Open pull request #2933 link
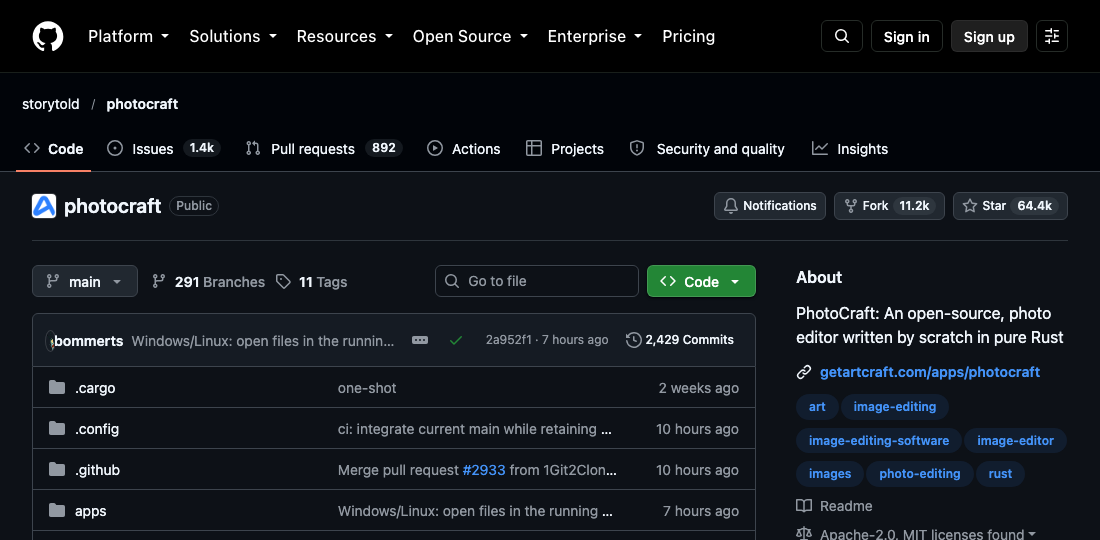 coord(484,470)
